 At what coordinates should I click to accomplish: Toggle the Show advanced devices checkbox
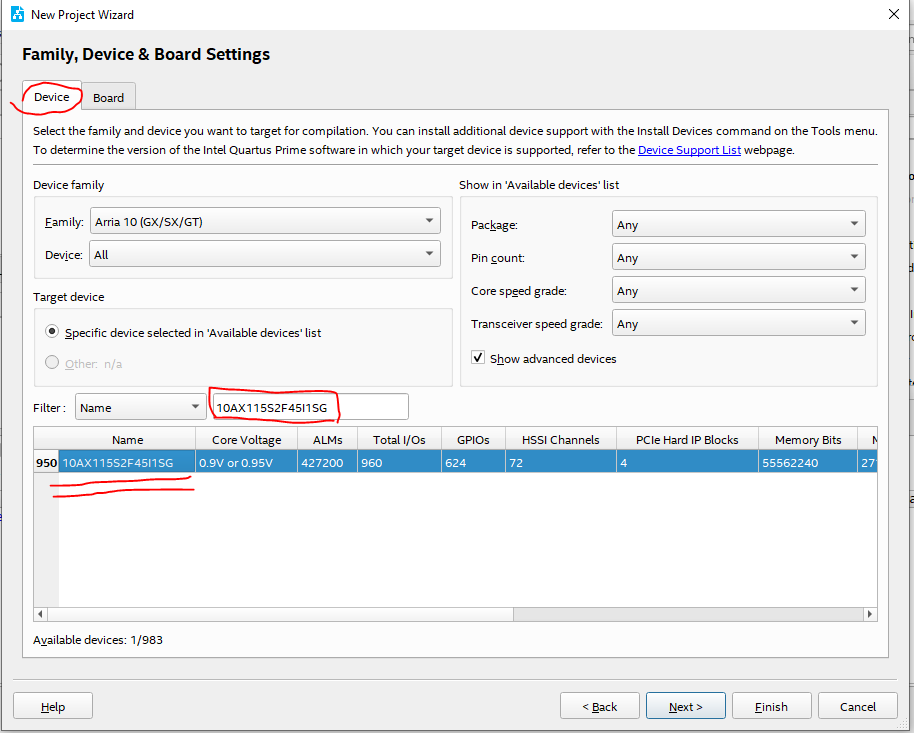point(479,358)
